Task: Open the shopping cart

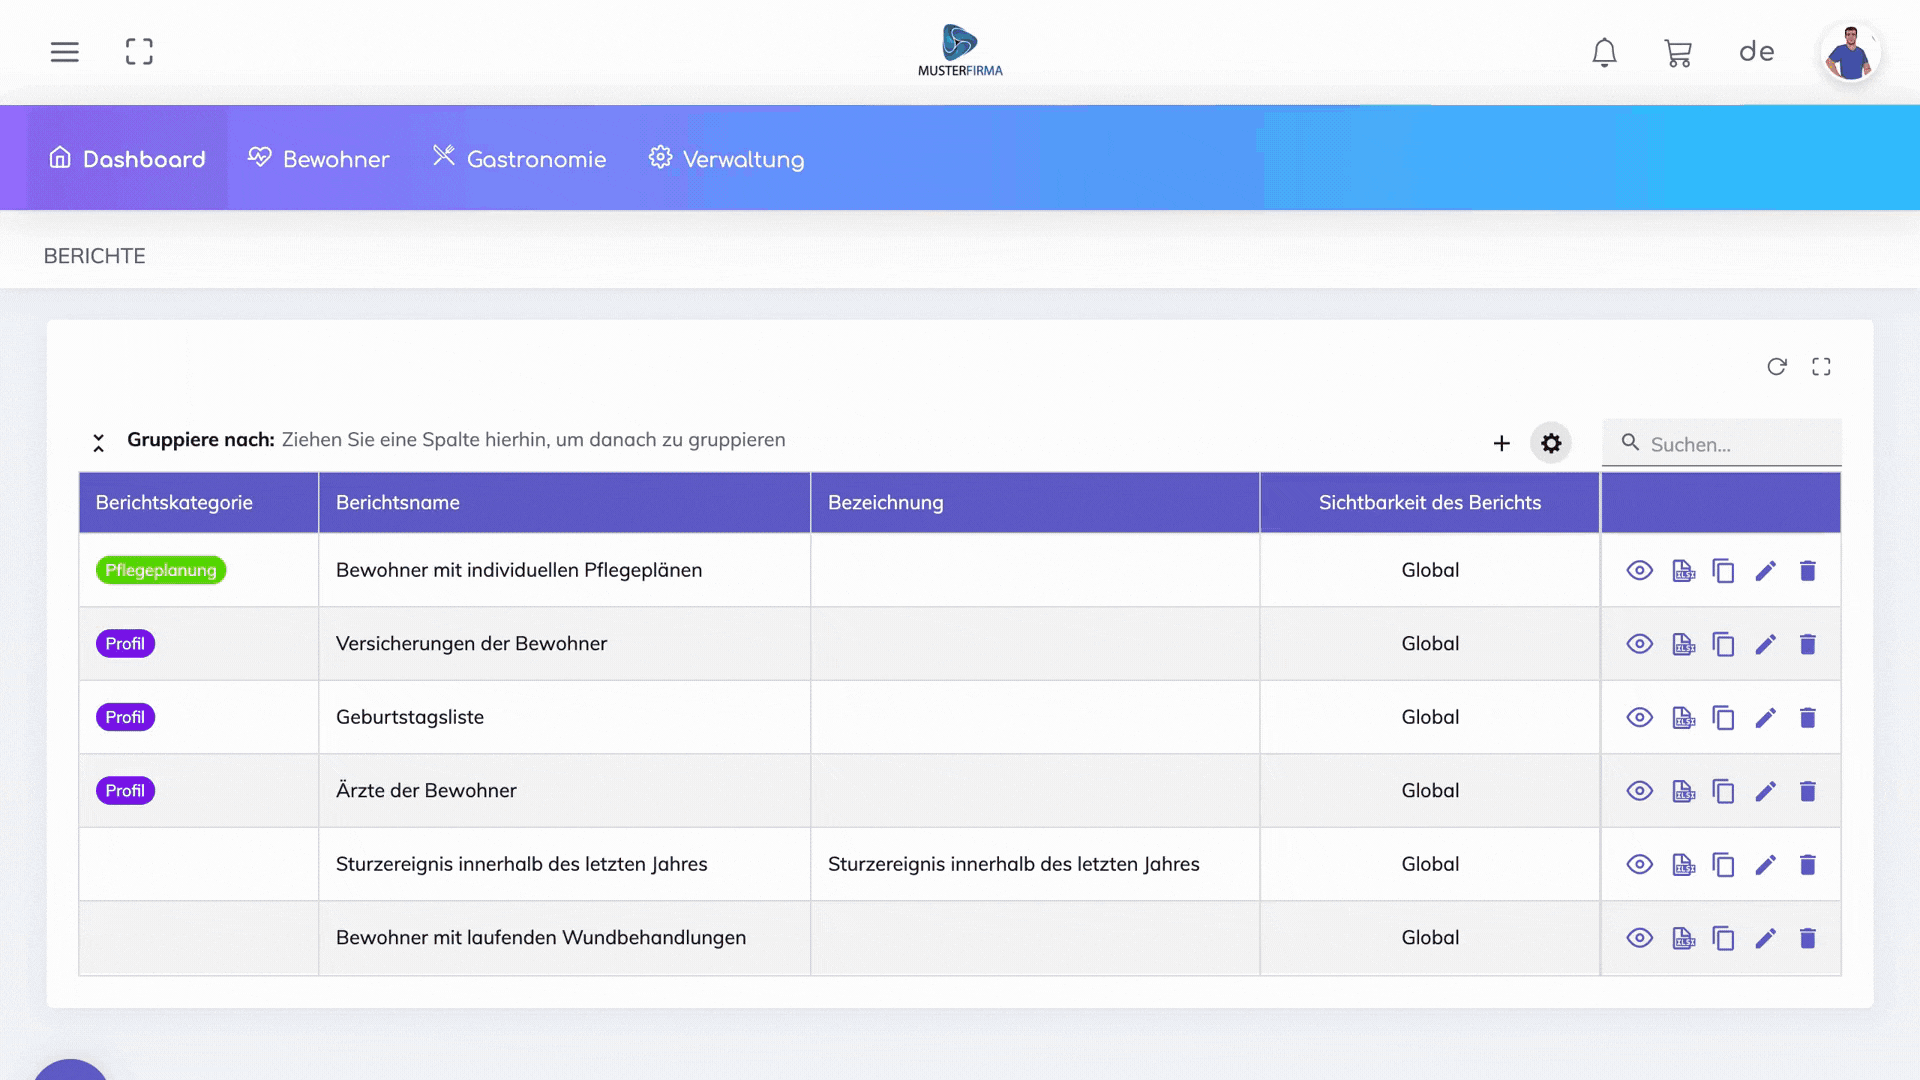Action: pos(1678,53)
